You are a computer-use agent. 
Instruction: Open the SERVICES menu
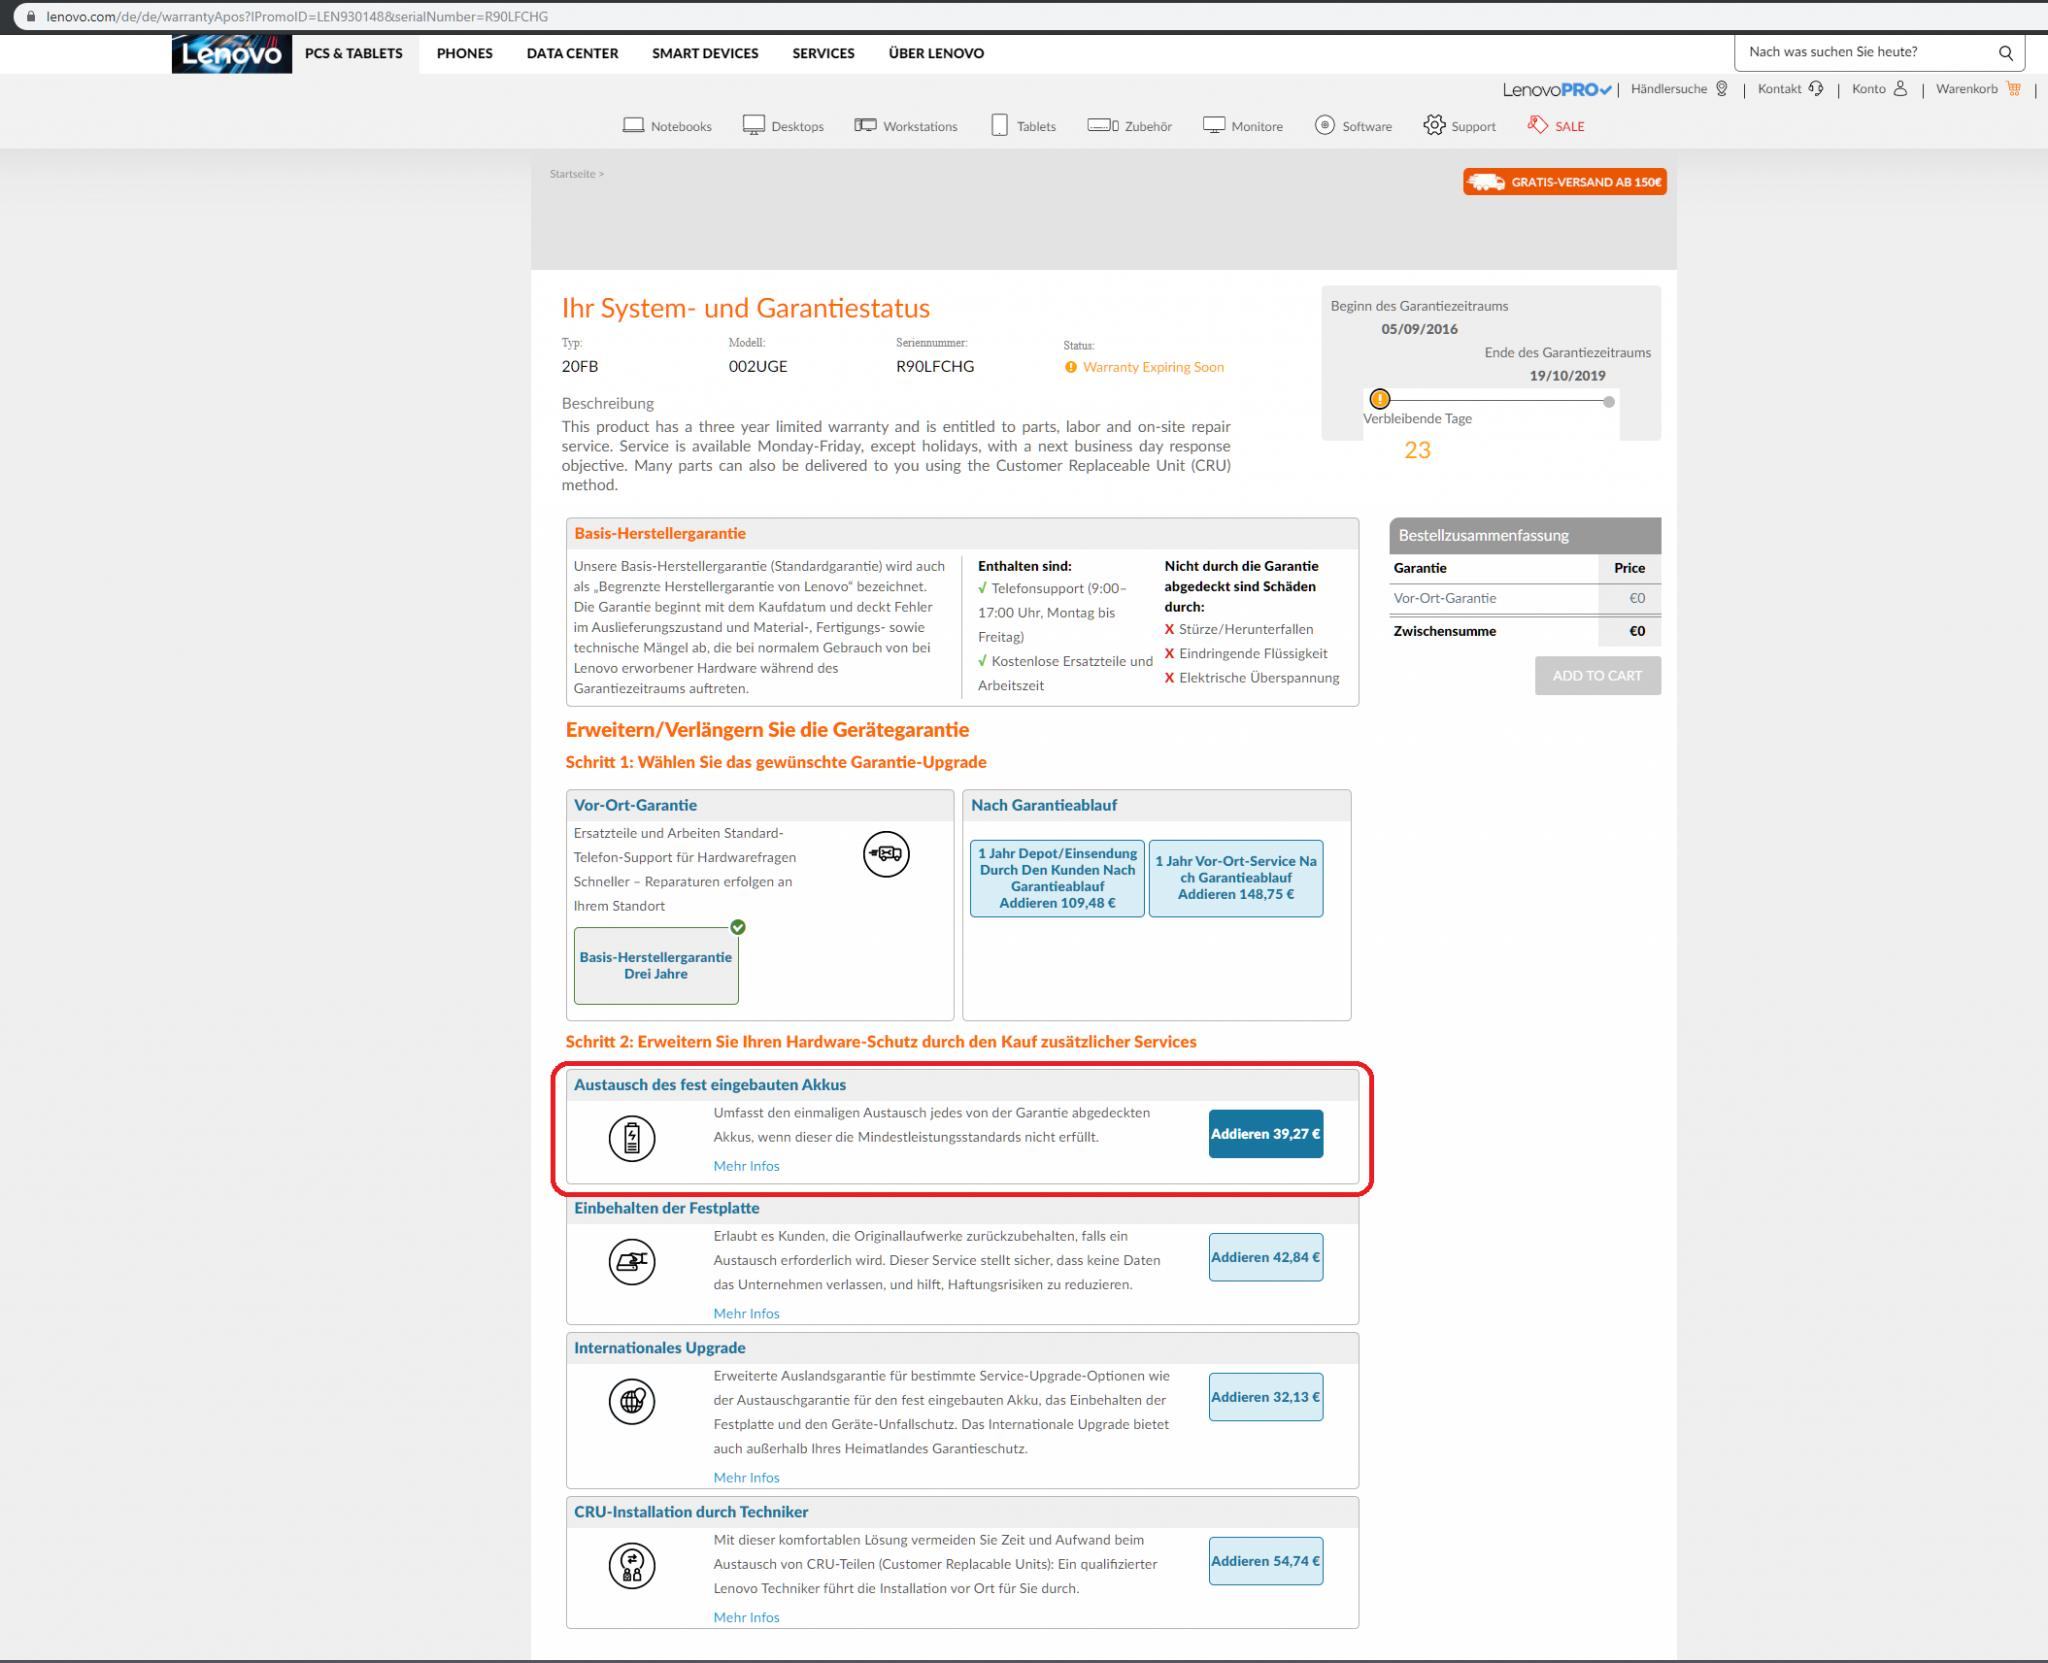[x=823, y=53]
